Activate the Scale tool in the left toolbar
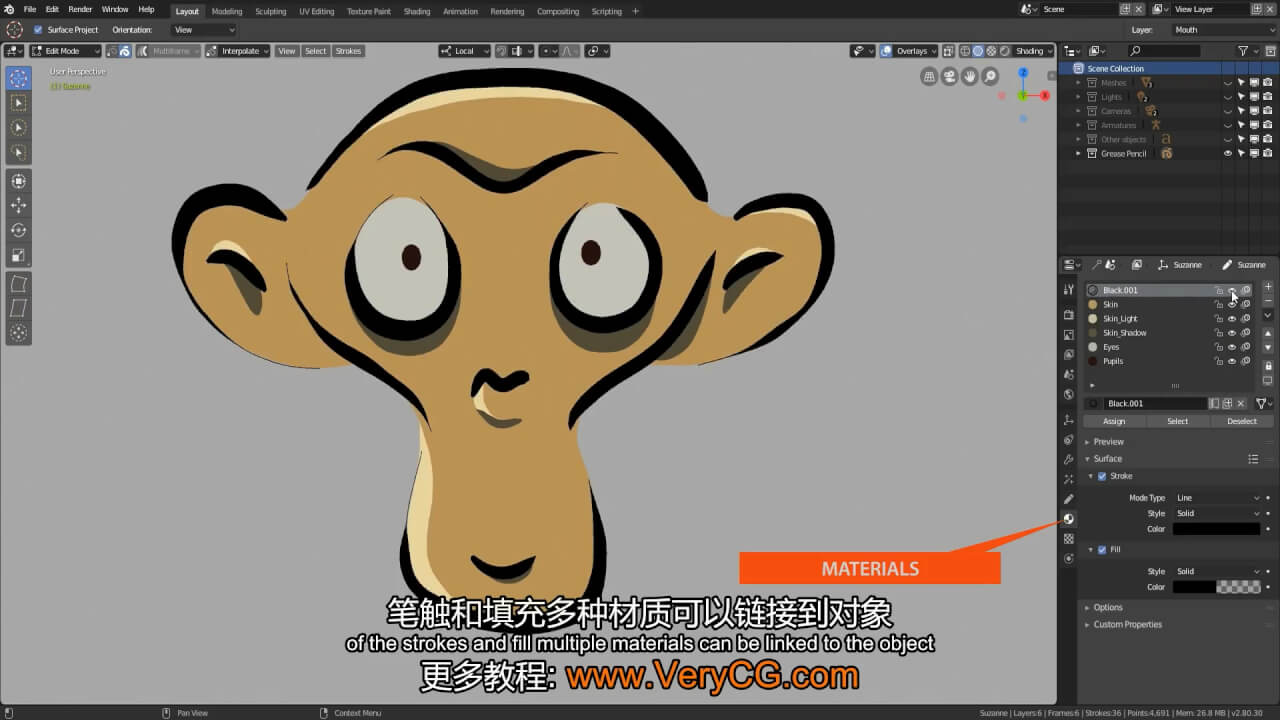 (x=18, y=255)
